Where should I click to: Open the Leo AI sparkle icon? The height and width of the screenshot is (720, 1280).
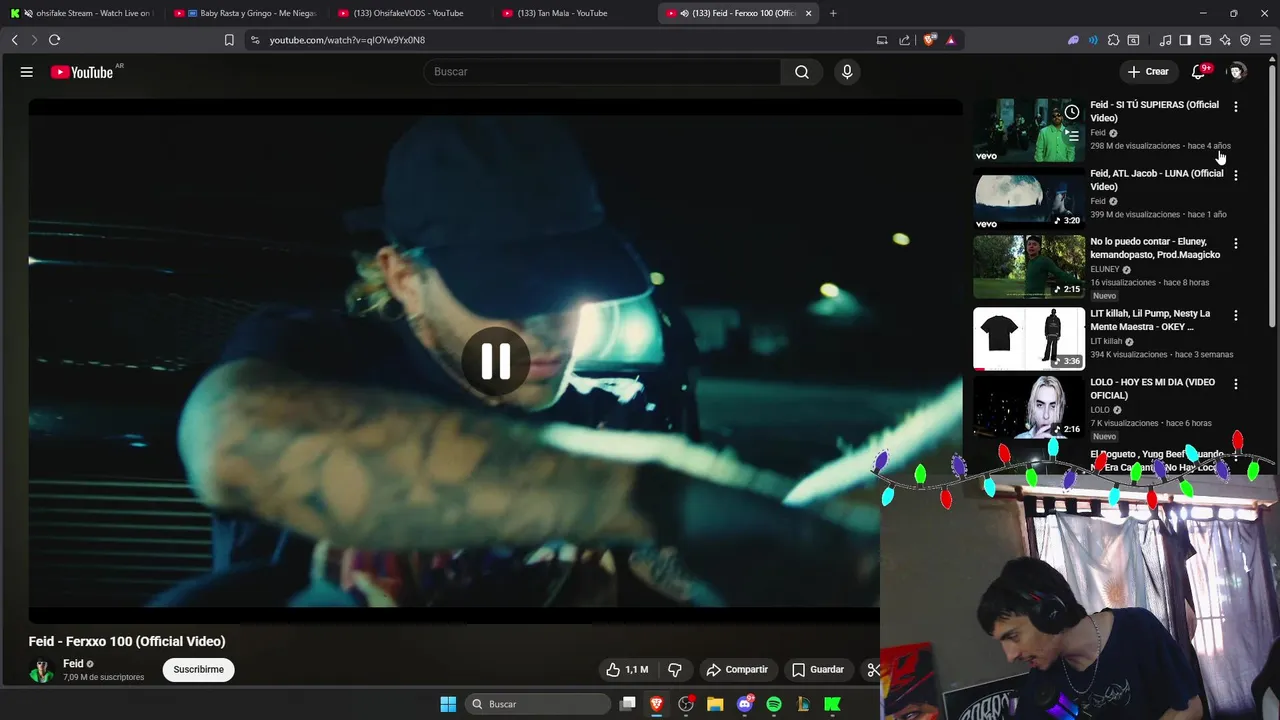[x=1225, y=40]
